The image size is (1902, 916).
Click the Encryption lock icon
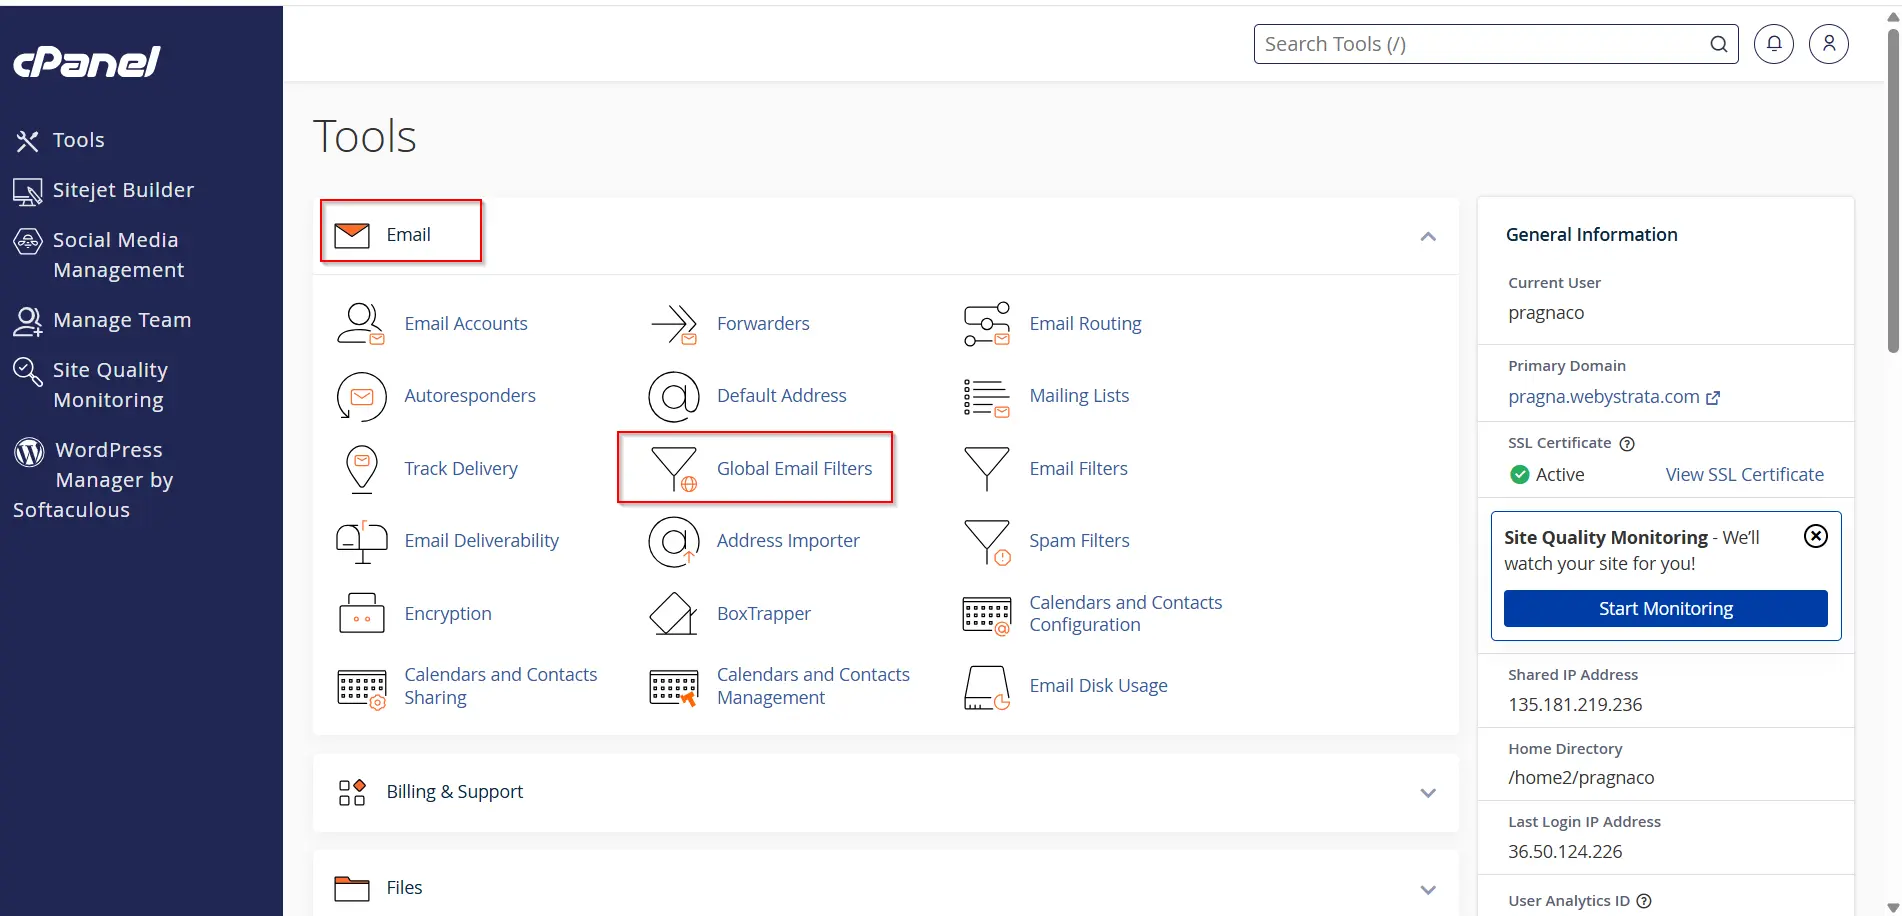(361, 613)
